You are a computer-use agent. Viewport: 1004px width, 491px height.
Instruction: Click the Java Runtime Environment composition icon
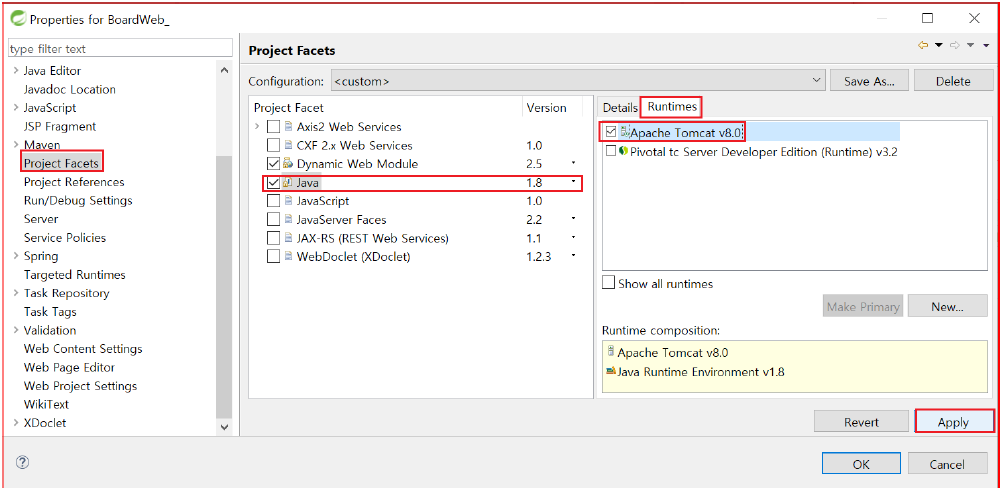point(611,371)
